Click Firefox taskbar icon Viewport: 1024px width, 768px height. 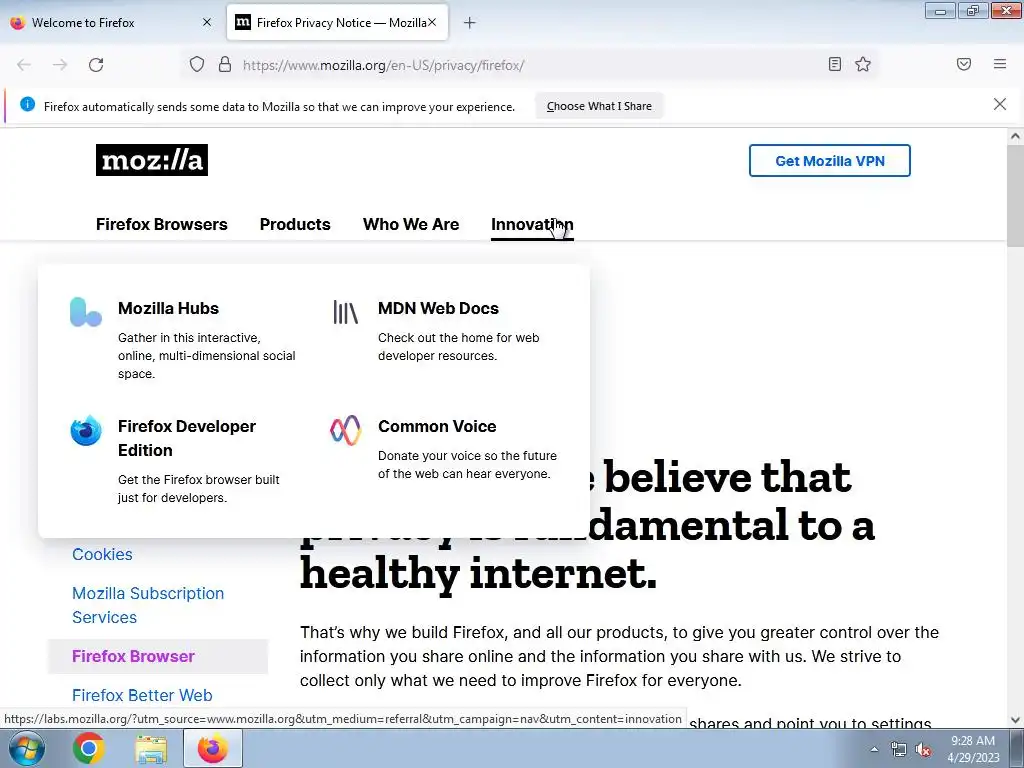click(x=213, y=748)
